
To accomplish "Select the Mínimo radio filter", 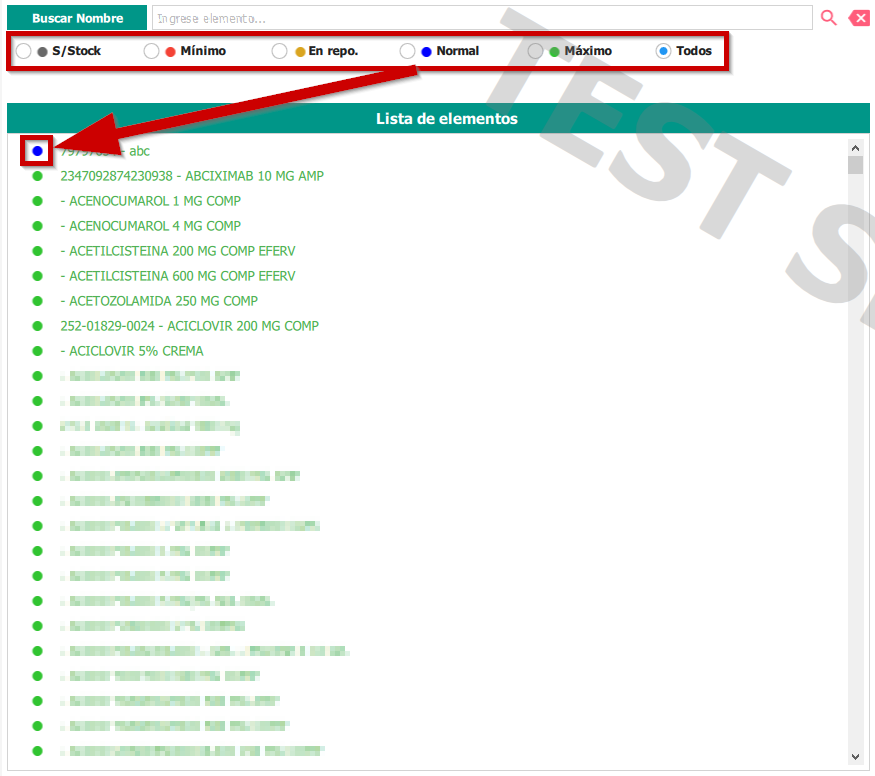I will click(x=152, y=51).
